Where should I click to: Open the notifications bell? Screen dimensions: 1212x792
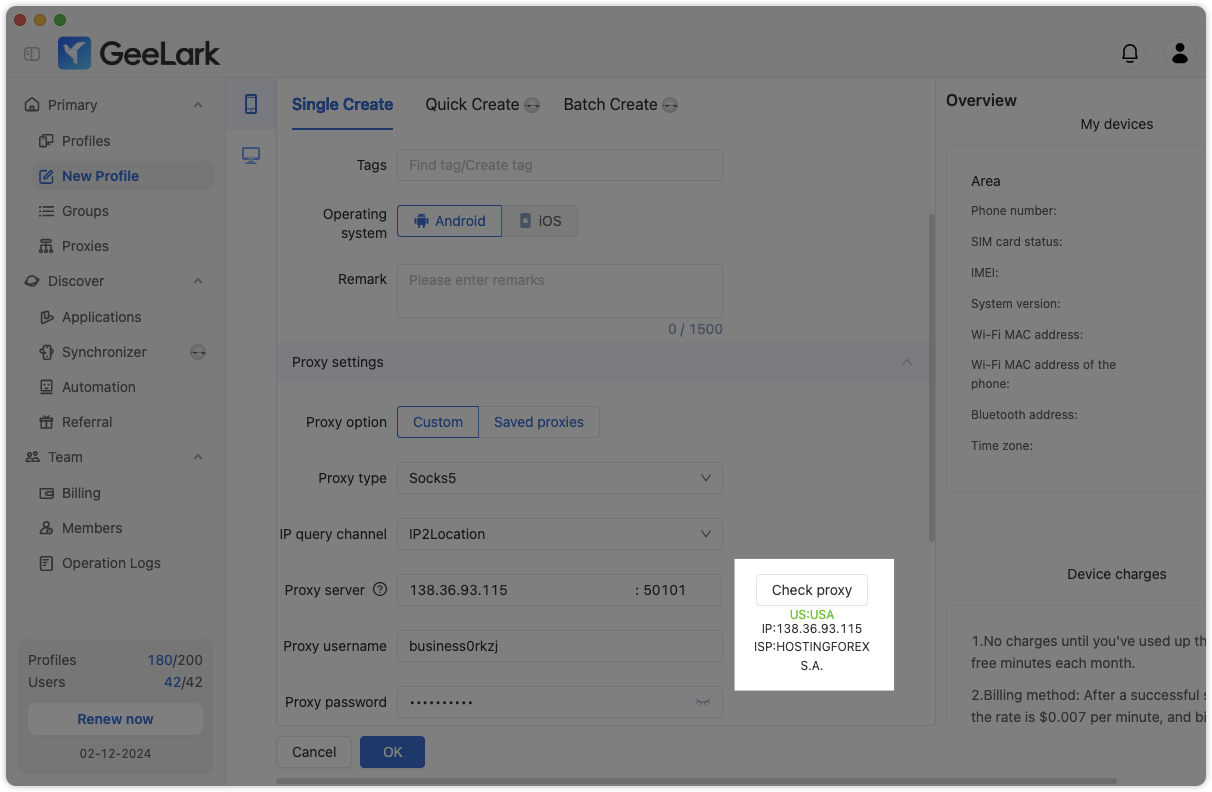[1130, 53]
